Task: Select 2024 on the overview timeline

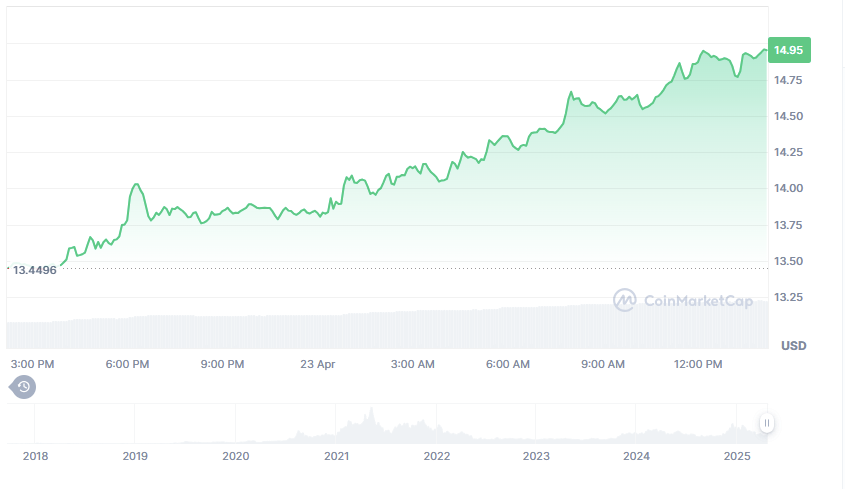Action: tap(636, 457)
